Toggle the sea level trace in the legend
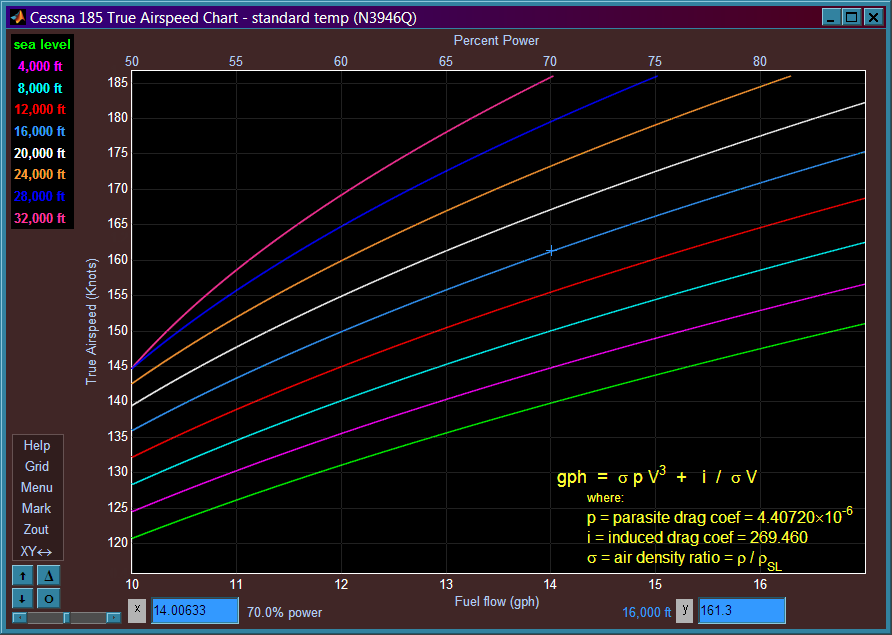 42,44
